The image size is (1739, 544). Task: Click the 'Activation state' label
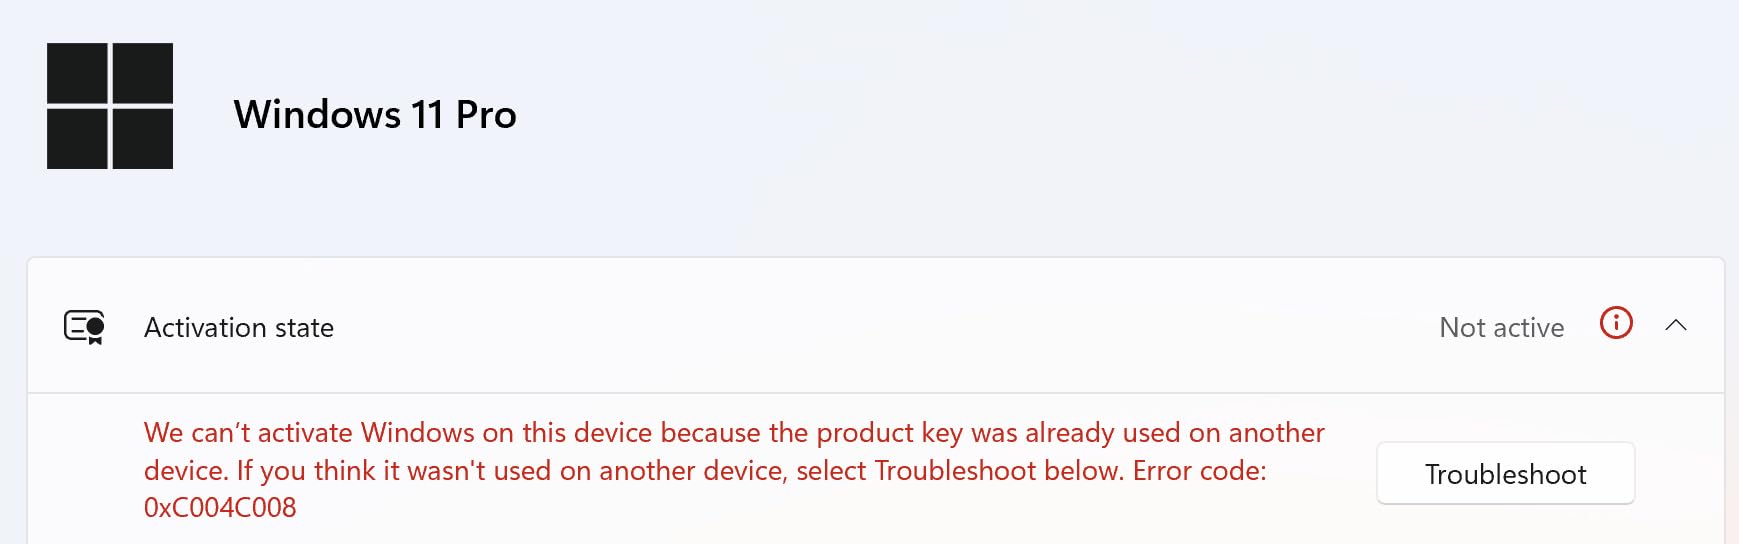pyautogui.click(x=239, y=327)
